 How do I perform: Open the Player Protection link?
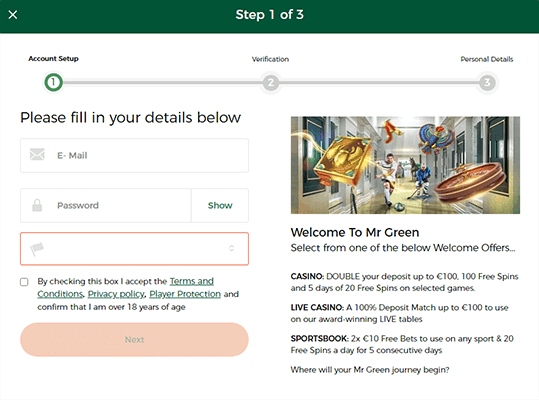click(x=185, y=294)
